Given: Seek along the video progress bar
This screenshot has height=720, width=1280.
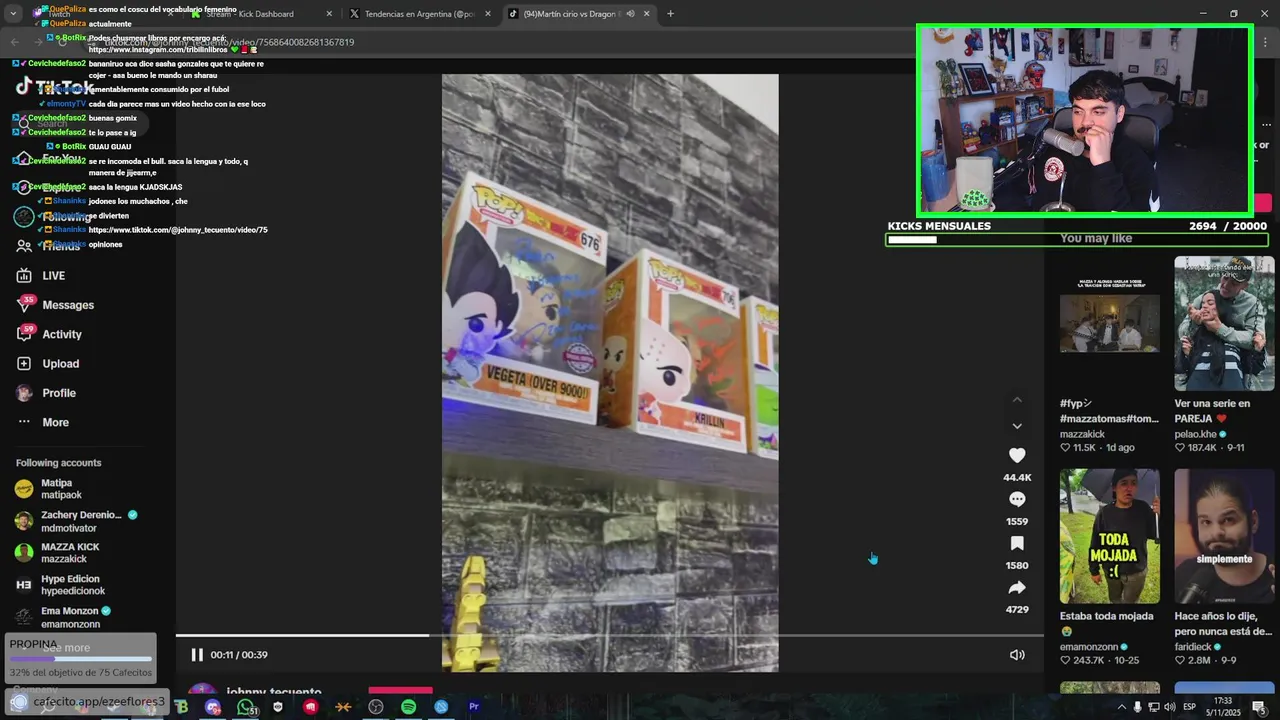Looking at the screenshot, I should pyautogui.click(x=610, y=635).
